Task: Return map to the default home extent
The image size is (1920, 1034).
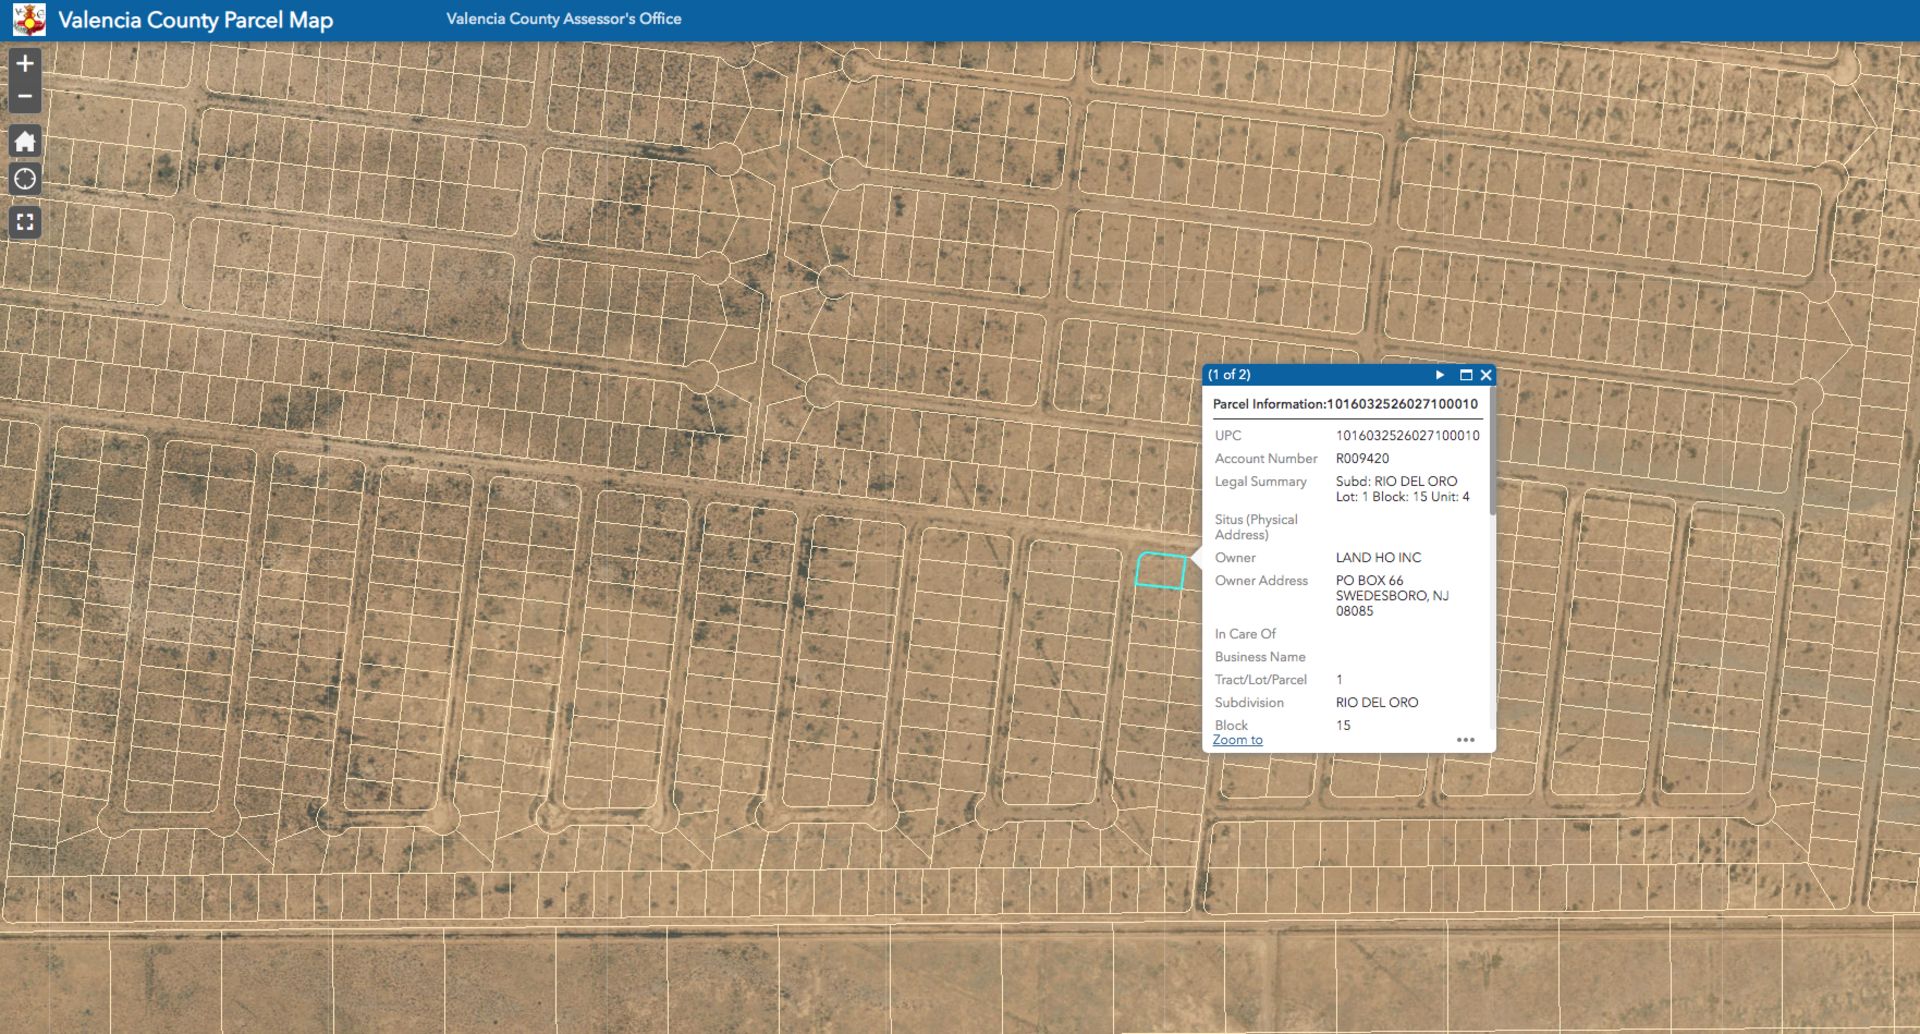Action: tap(25, 141)
